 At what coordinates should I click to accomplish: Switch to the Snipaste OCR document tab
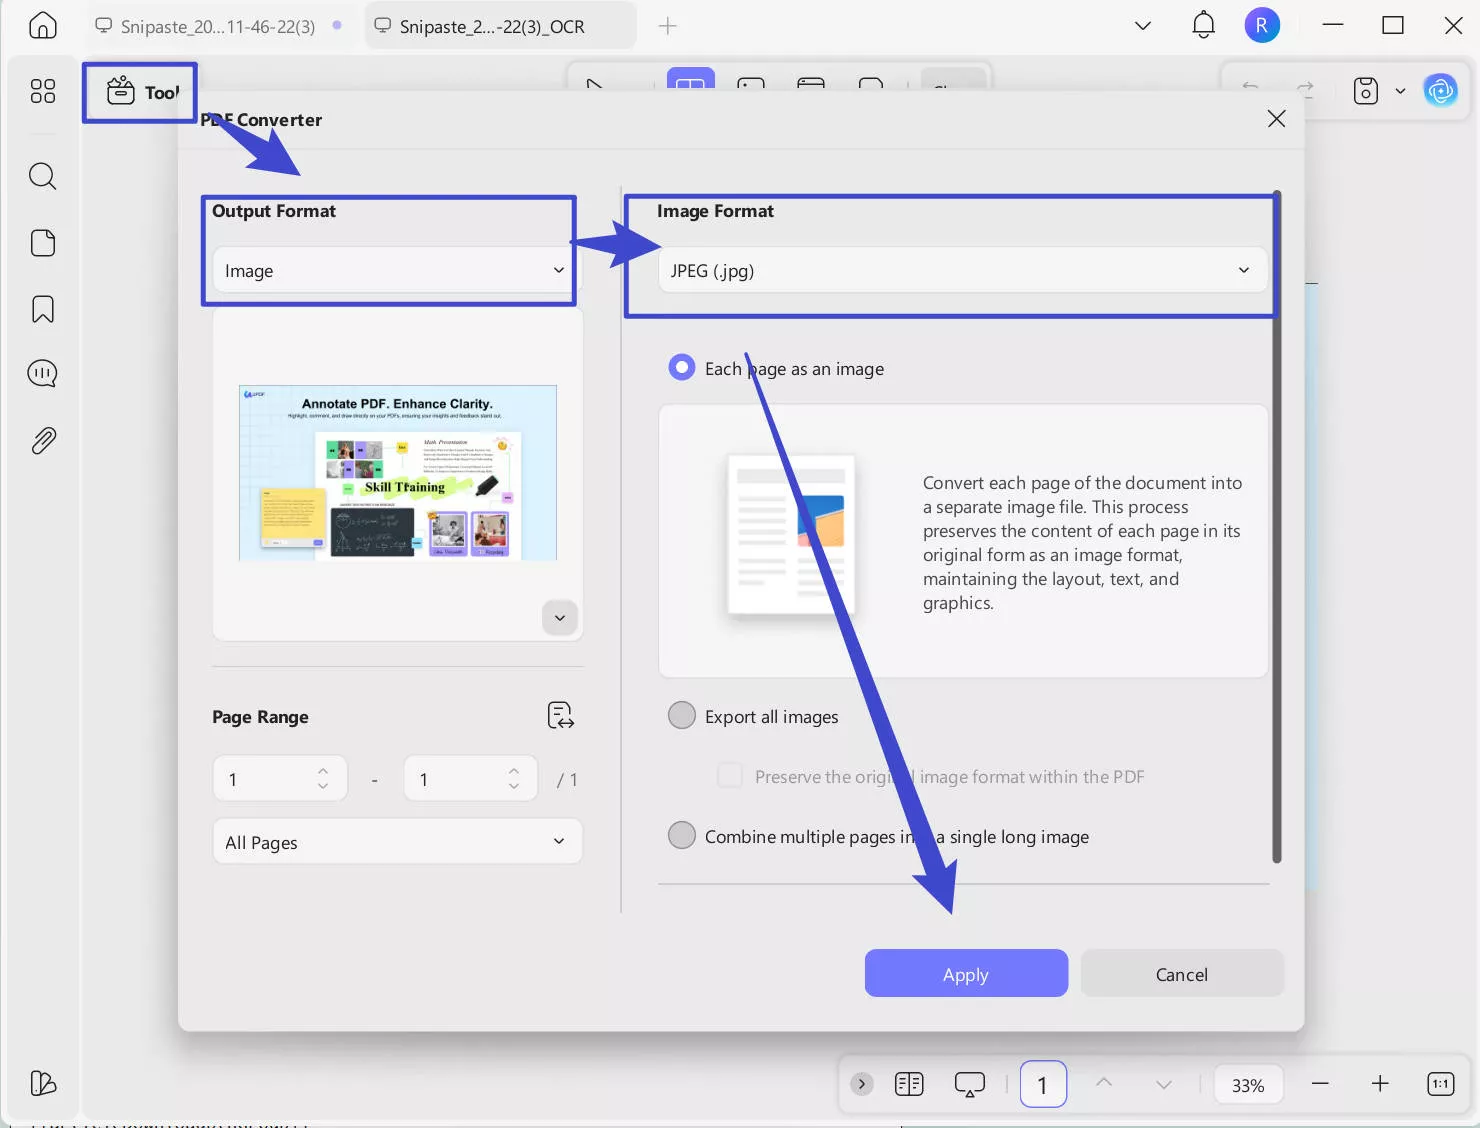click(491, 26)
